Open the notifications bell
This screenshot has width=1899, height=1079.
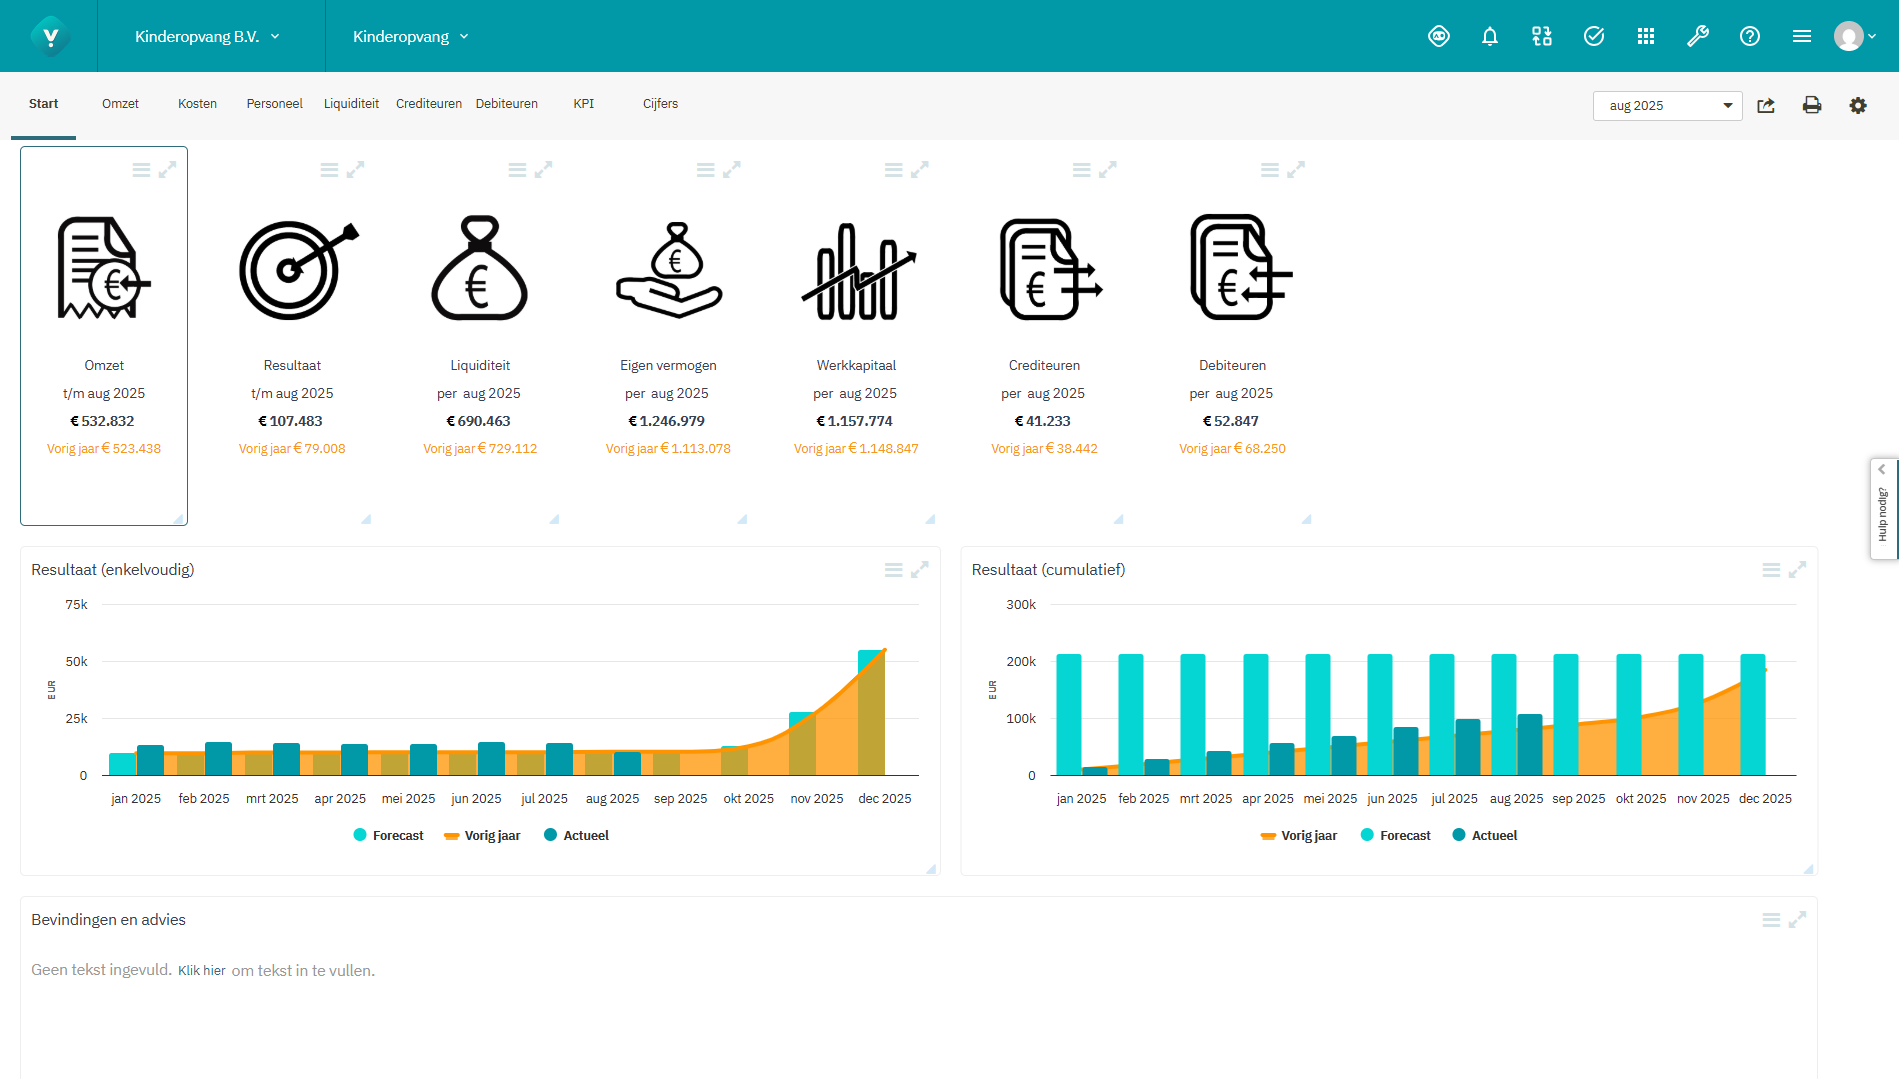pyautogui.click(x=1490, y=36)
